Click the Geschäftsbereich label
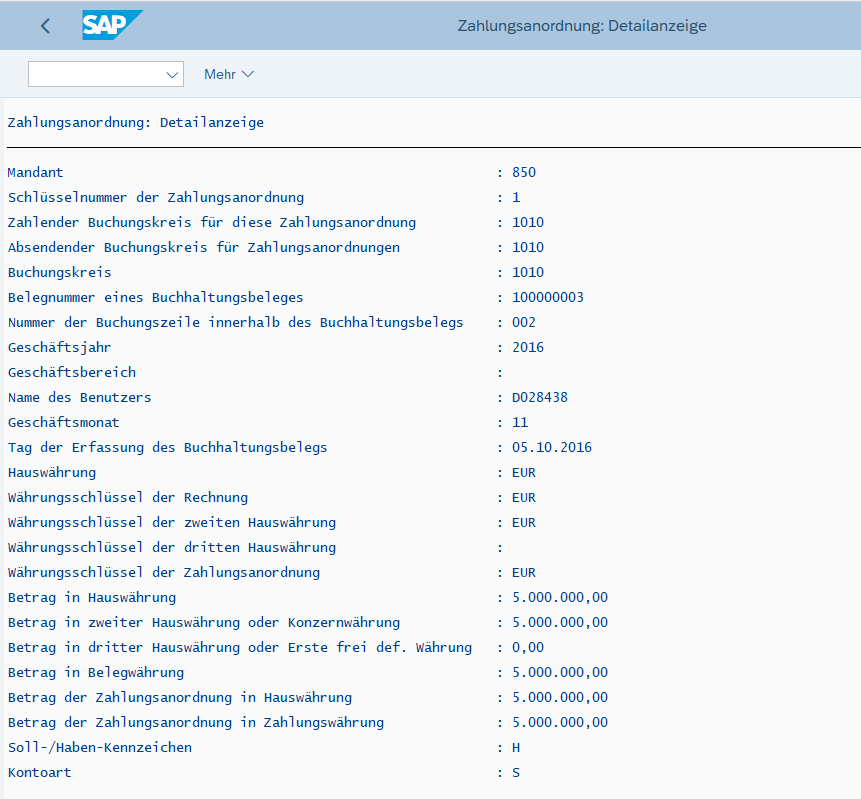The height and width of the screenshot is (799, 861). 71,372
